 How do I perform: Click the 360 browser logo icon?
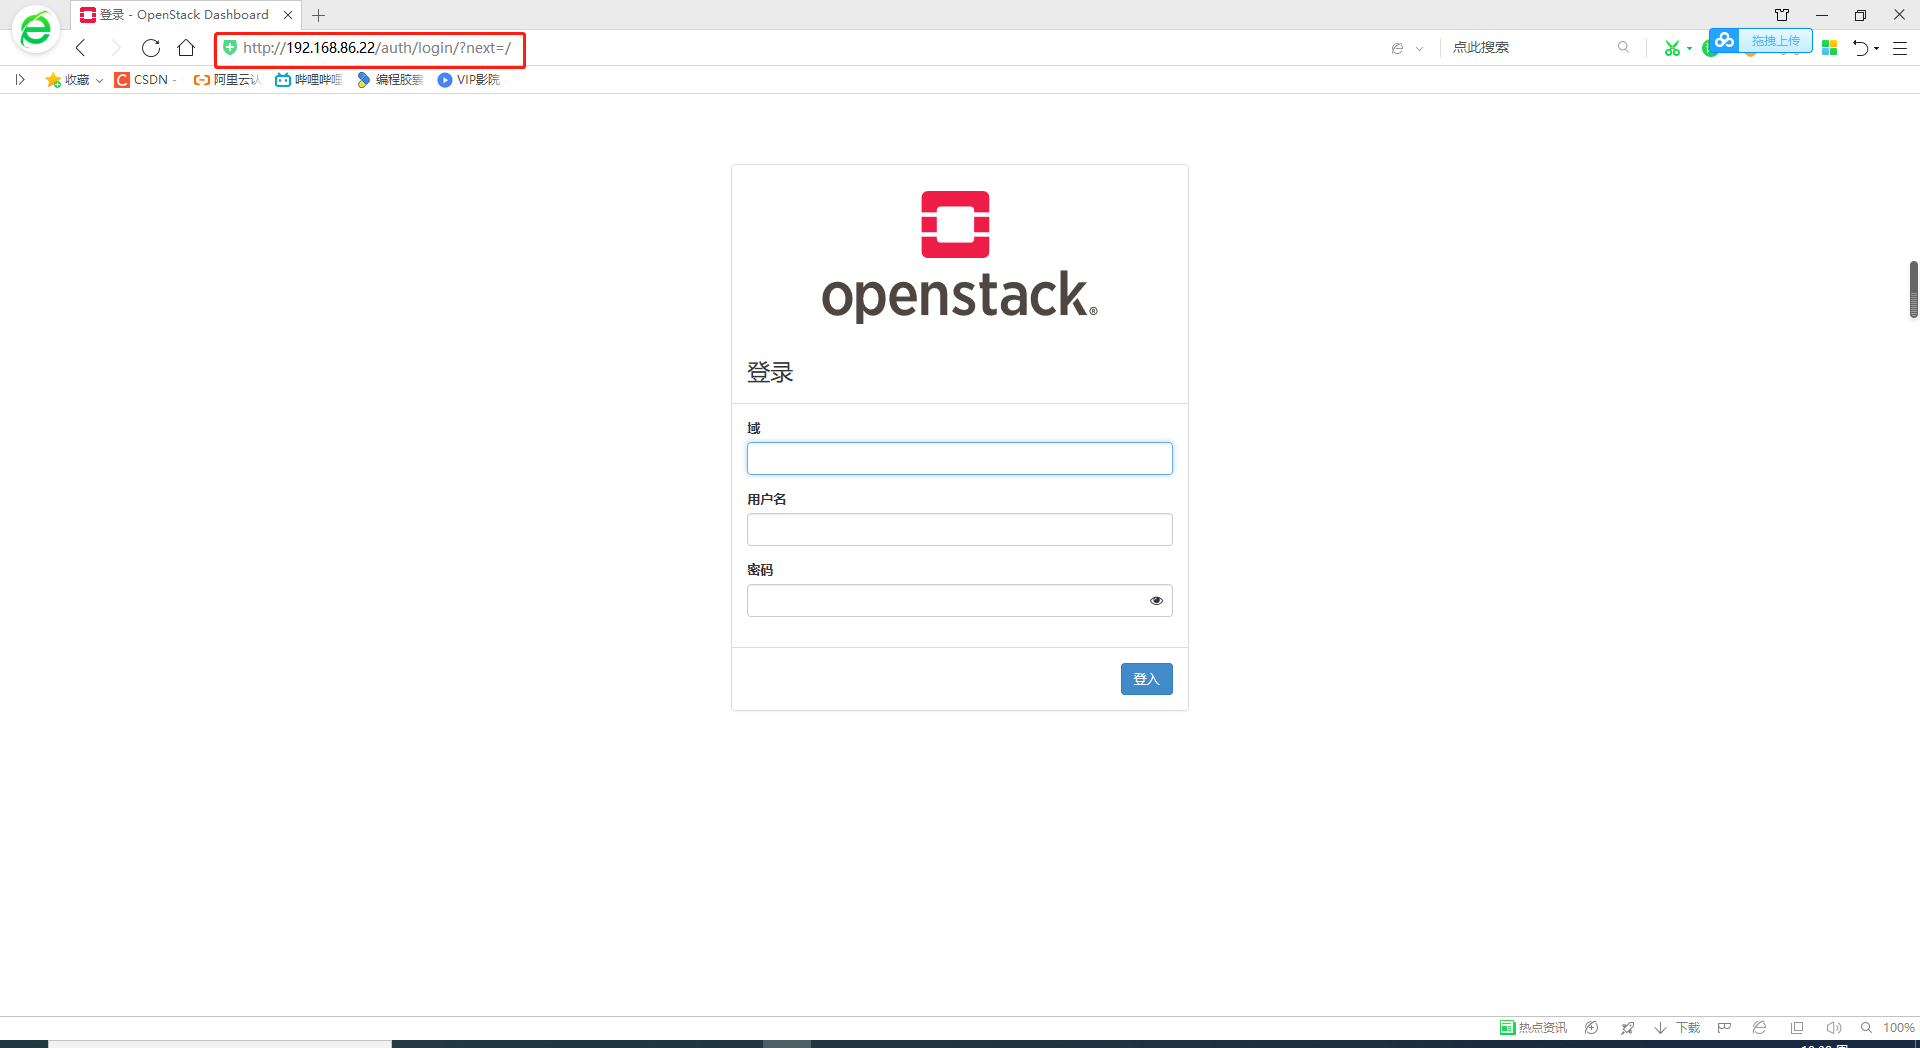36,30
